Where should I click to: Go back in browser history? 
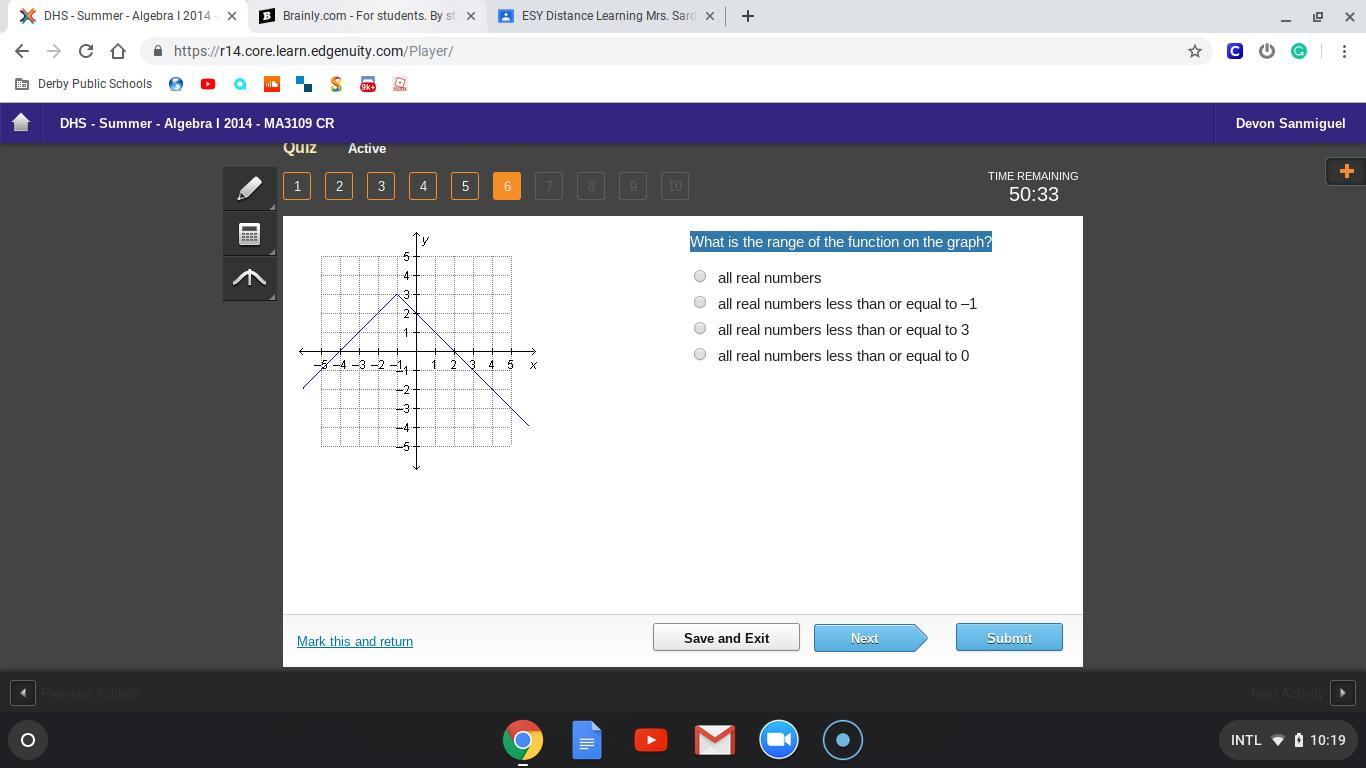click(22, 51)
